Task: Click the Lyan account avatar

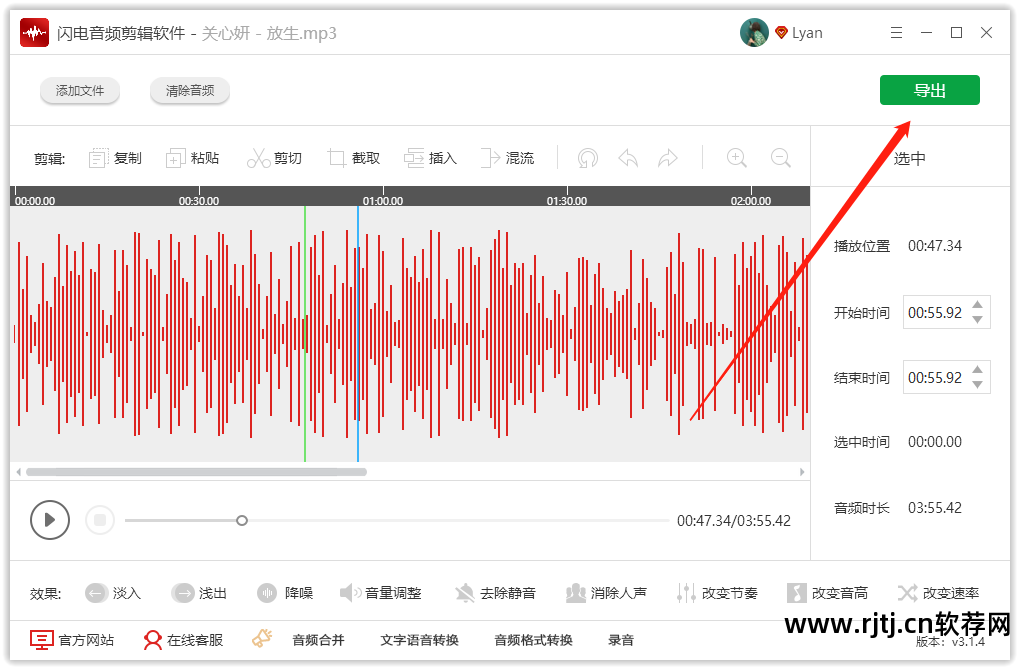Action: (753, 31)
